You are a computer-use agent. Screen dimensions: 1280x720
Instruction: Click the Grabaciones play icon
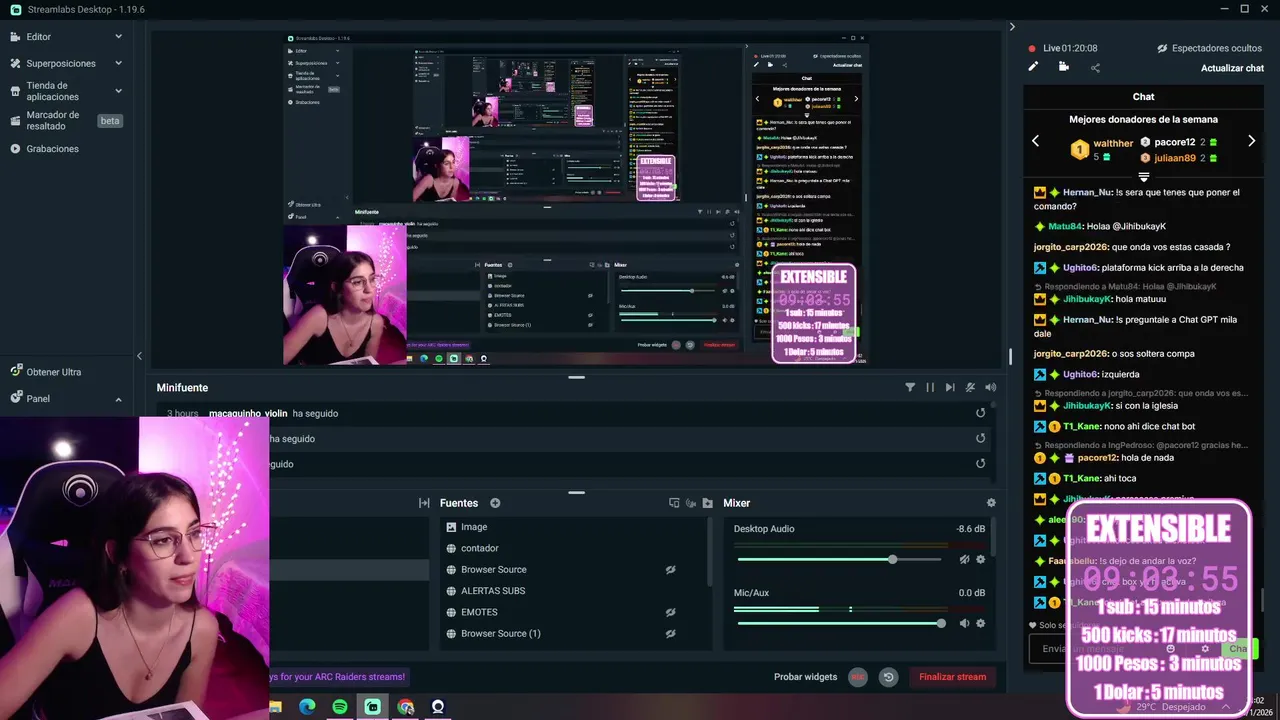15,149
